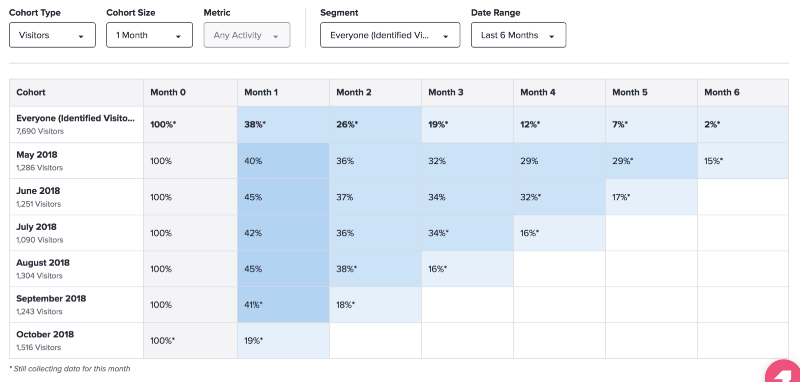
Task: Click the Still collecting data footnote
Action: 70,368
